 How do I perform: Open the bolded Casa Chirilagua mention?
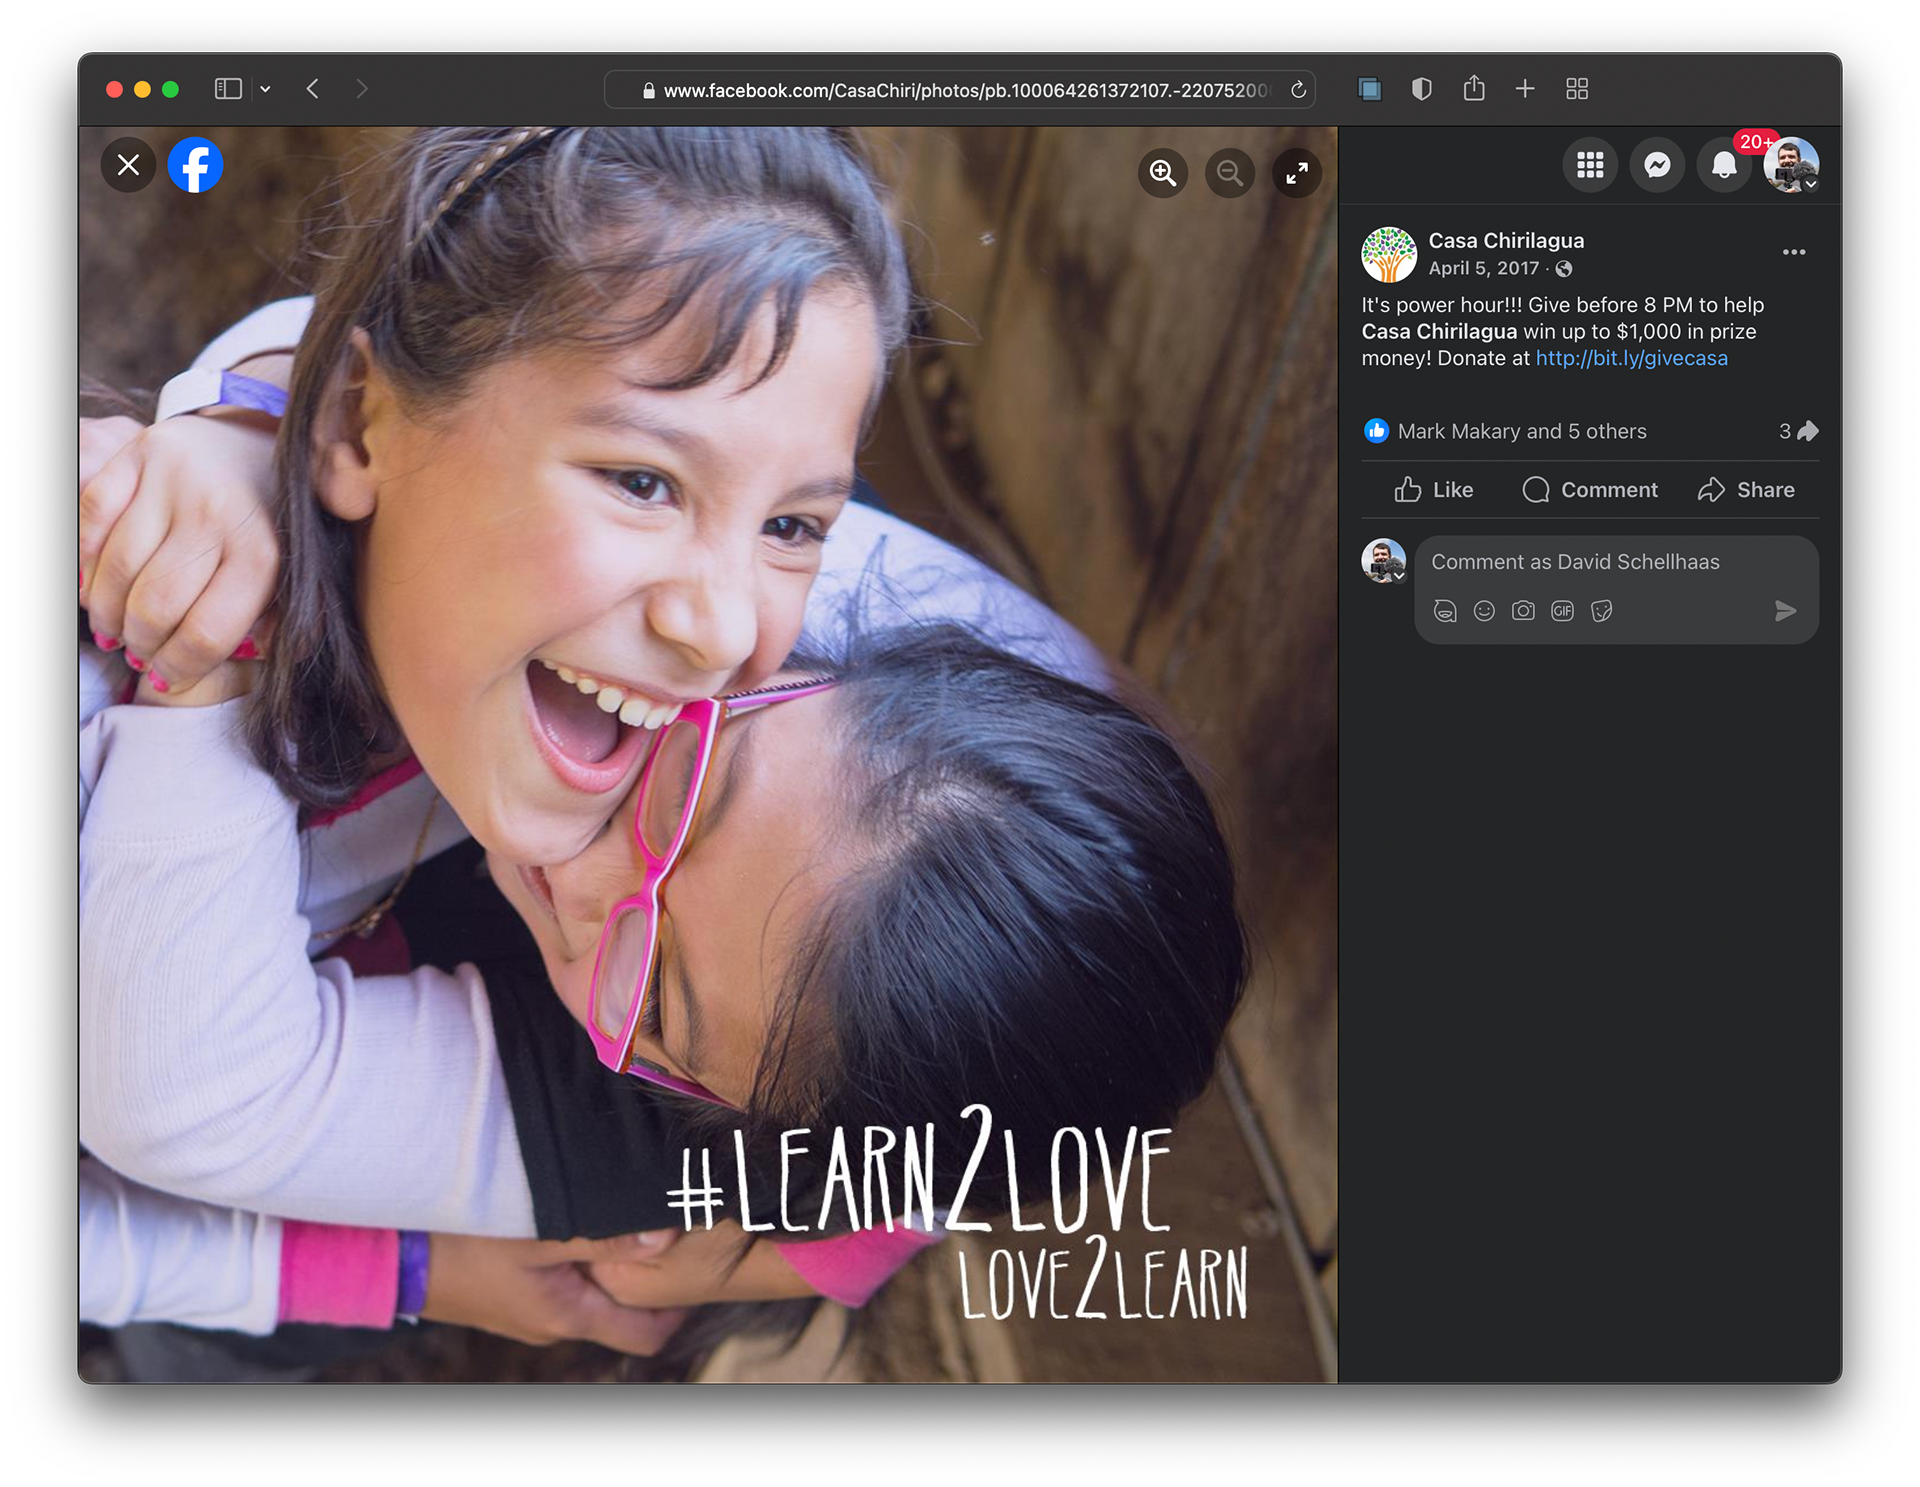[1439, 331]
